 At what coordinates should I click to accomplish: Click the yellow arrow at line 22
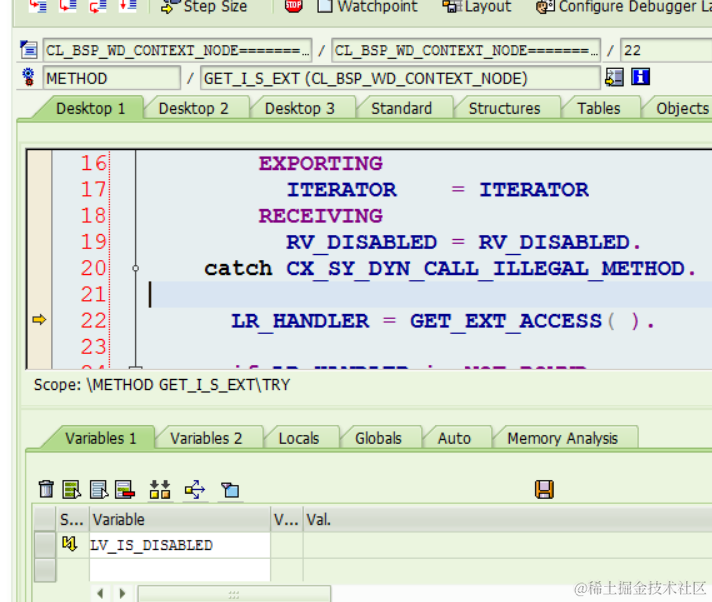point(40,320)
